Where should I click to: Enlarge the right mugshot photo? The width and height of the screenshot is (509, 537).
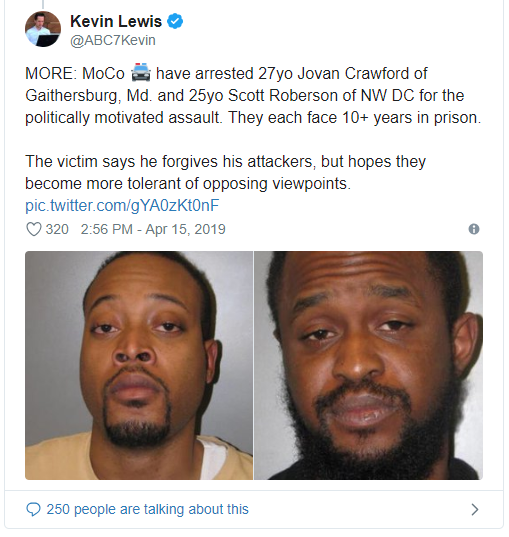coord(369,365)
